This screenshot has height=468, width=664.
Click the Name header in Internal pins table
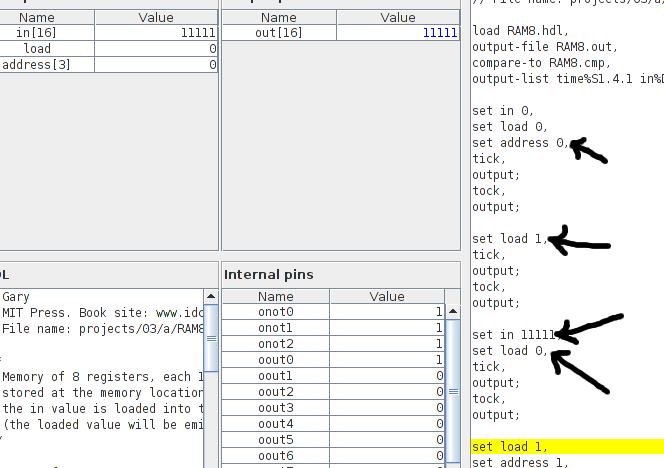tap(276, 296)
